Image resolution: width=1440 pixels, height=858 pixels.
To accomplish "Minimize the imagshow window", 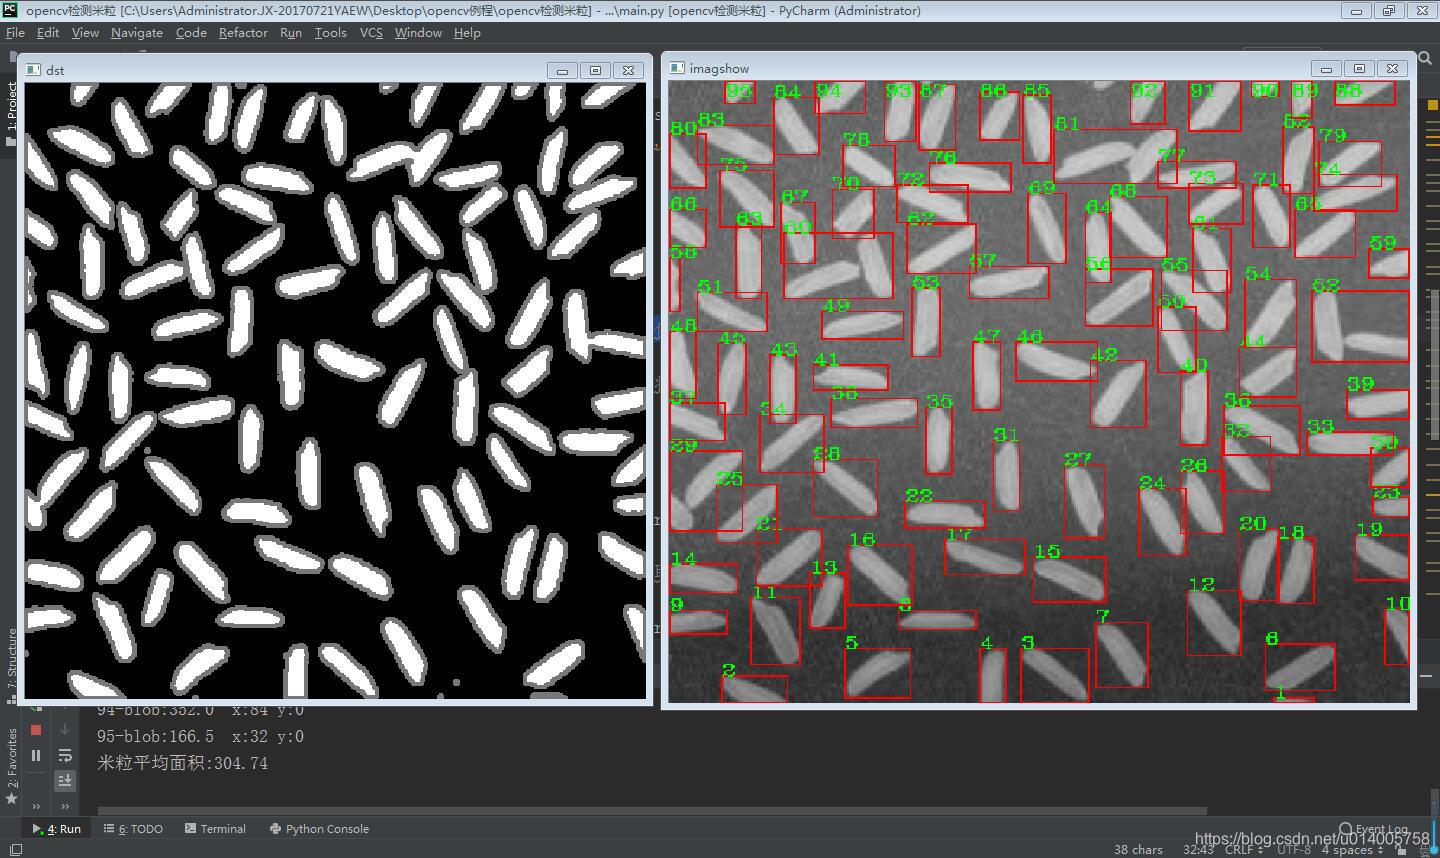I will (1326, 68).
